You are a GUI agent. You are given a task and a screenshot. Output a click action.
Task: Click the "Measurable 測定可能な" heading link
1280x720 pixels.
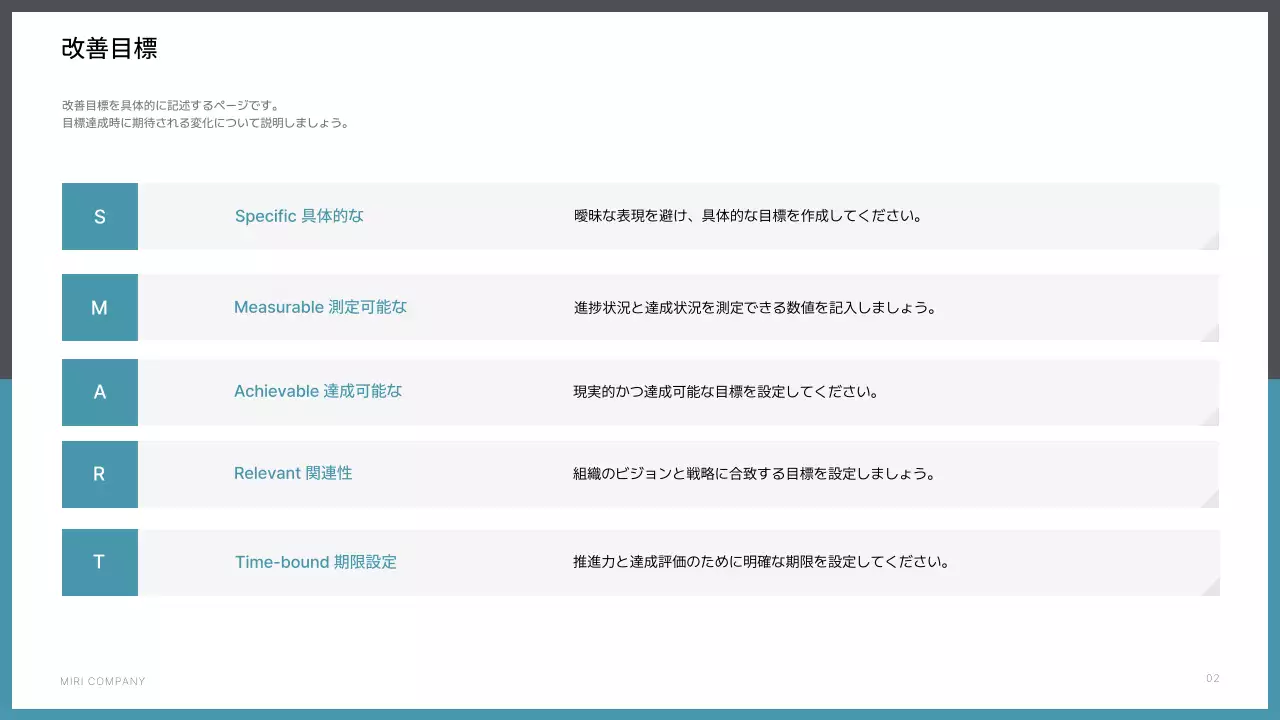coord(321,307)
